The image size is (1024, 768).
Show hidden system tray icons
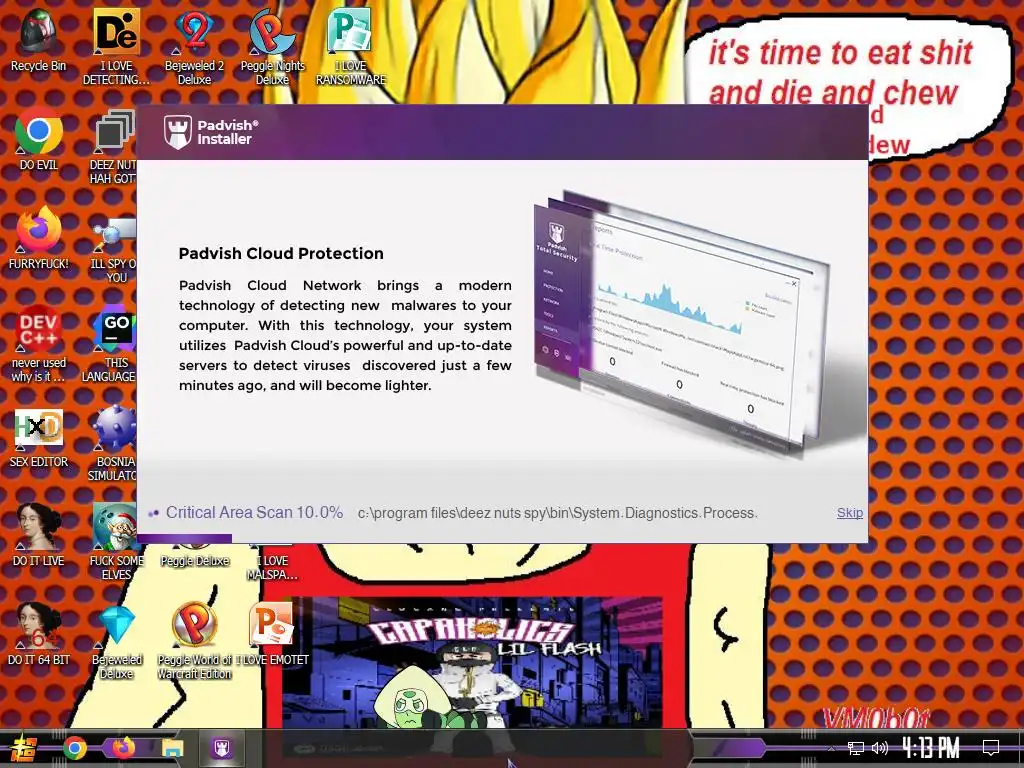point(831,748)
